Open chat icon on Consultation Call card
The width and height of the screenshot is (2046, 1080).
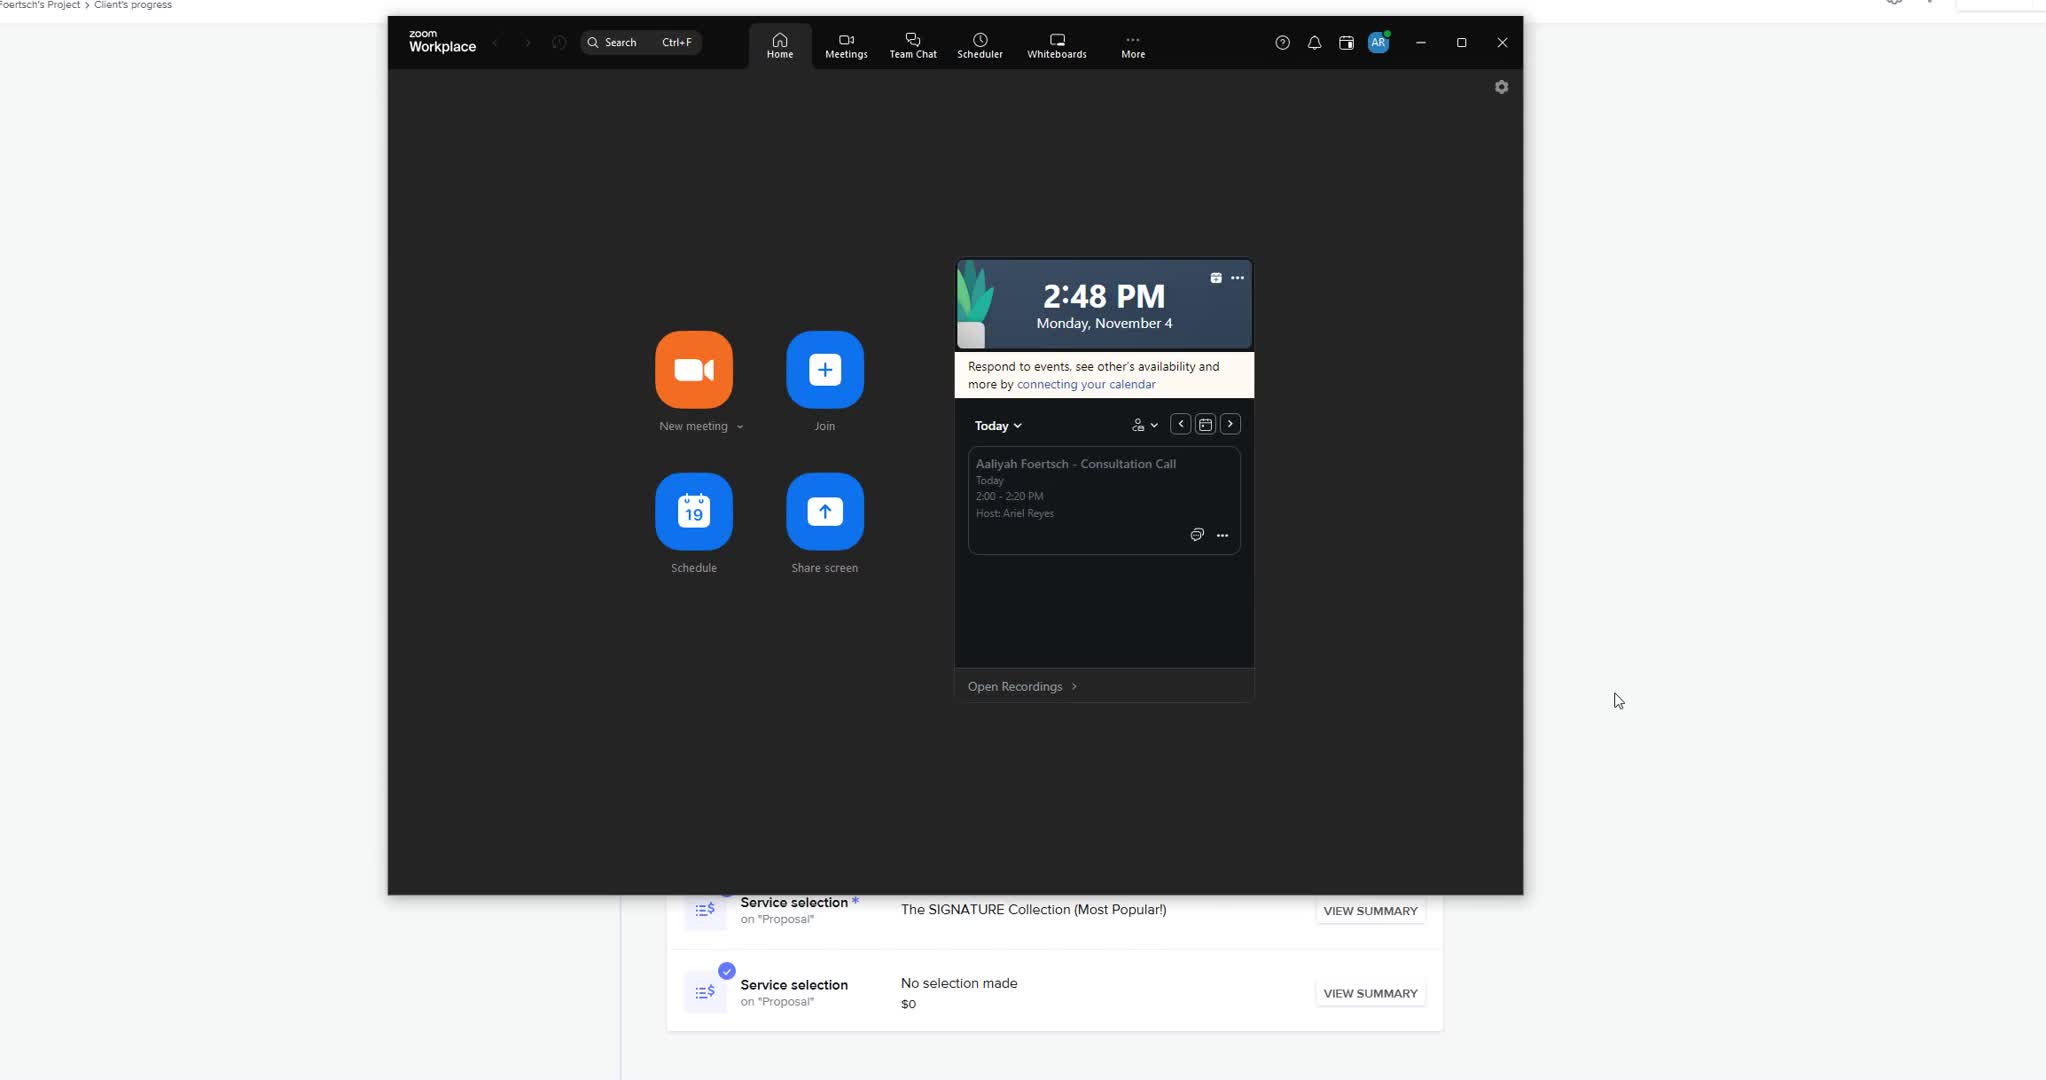(1196, 535)
